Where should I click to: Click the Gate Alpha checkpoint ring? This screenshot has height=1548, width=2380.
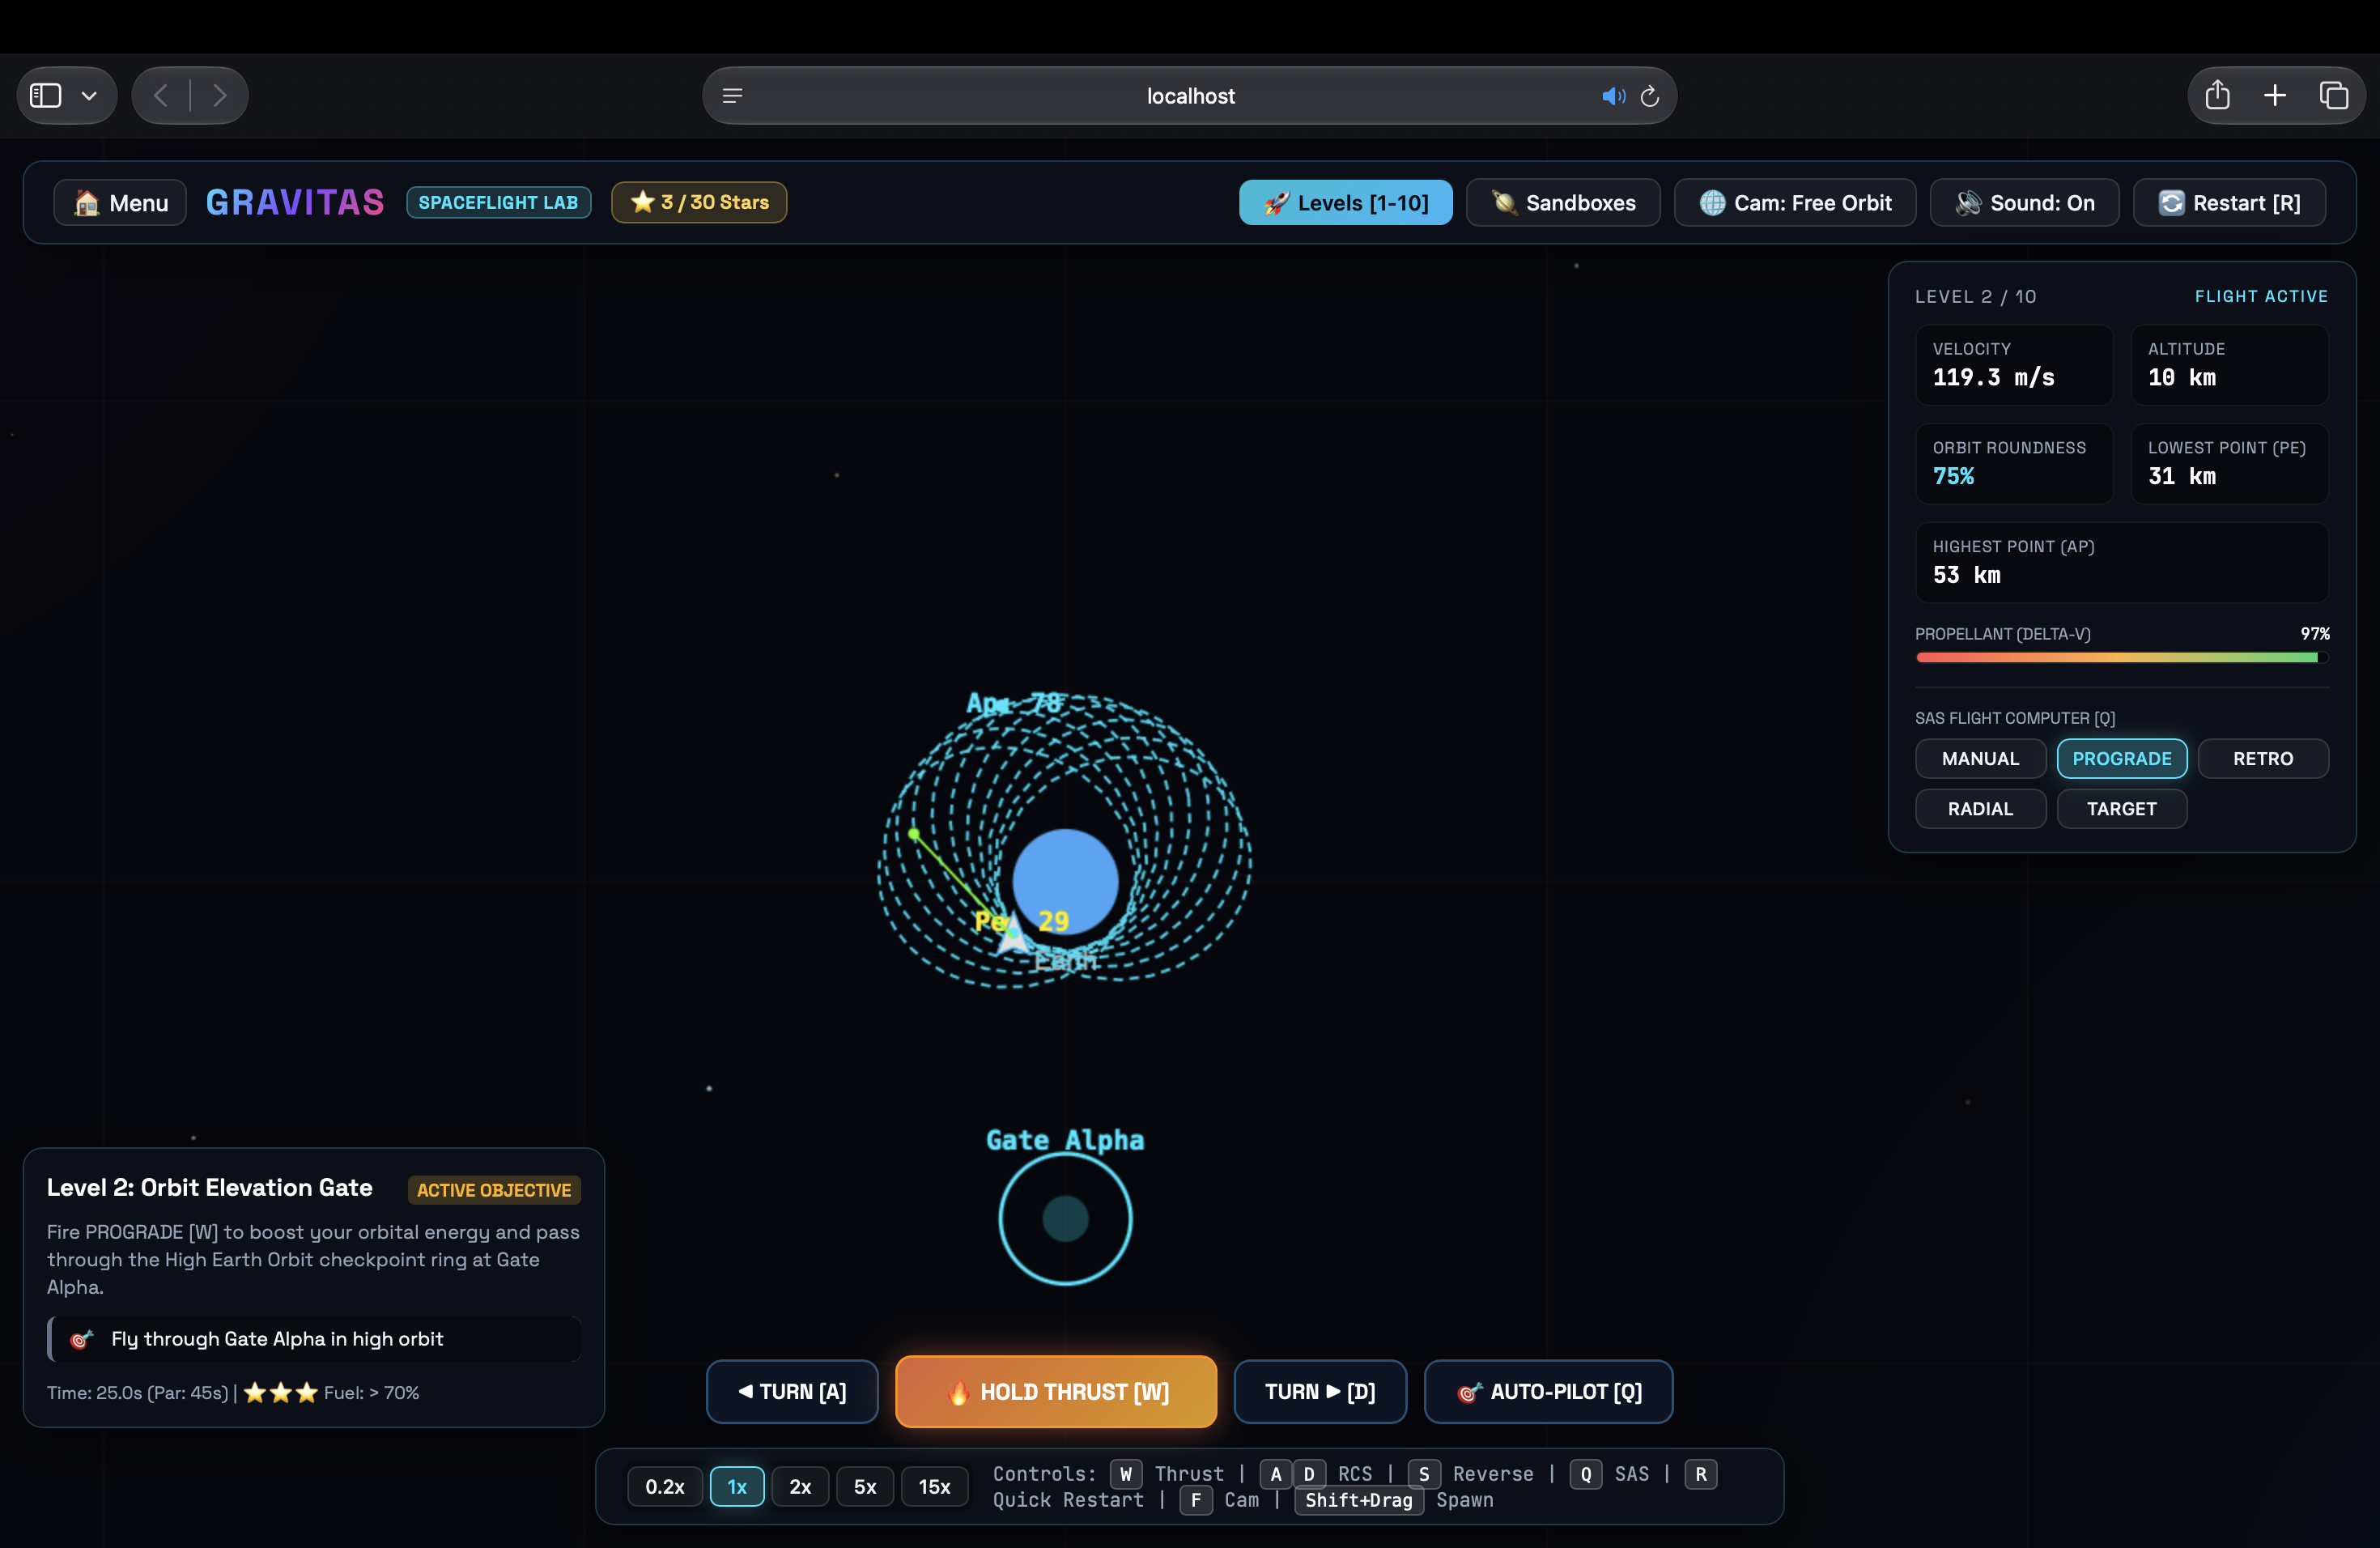(x=1065, y=1219)
